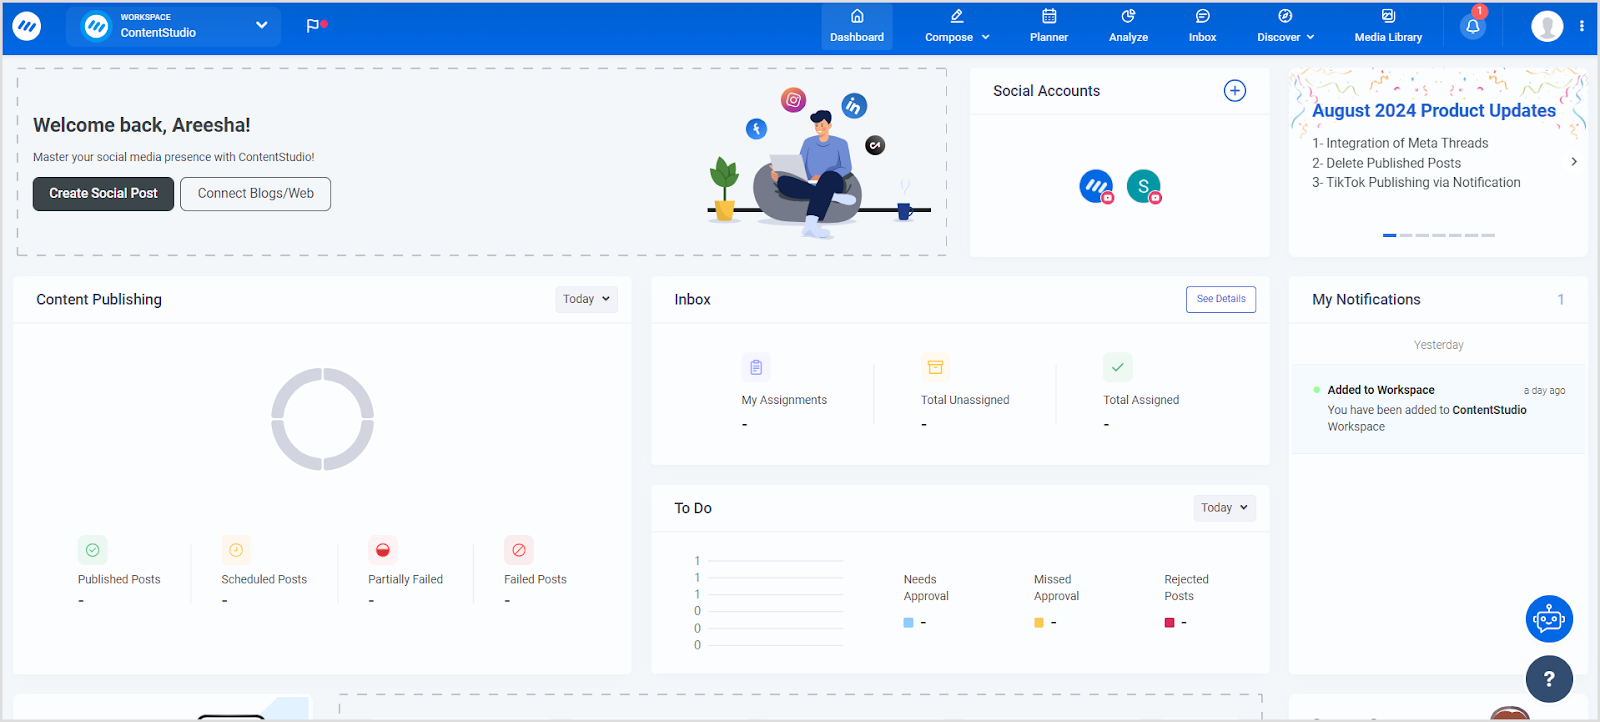
Task: Click the Scheduled Posts clock icon
Action: 236,550
